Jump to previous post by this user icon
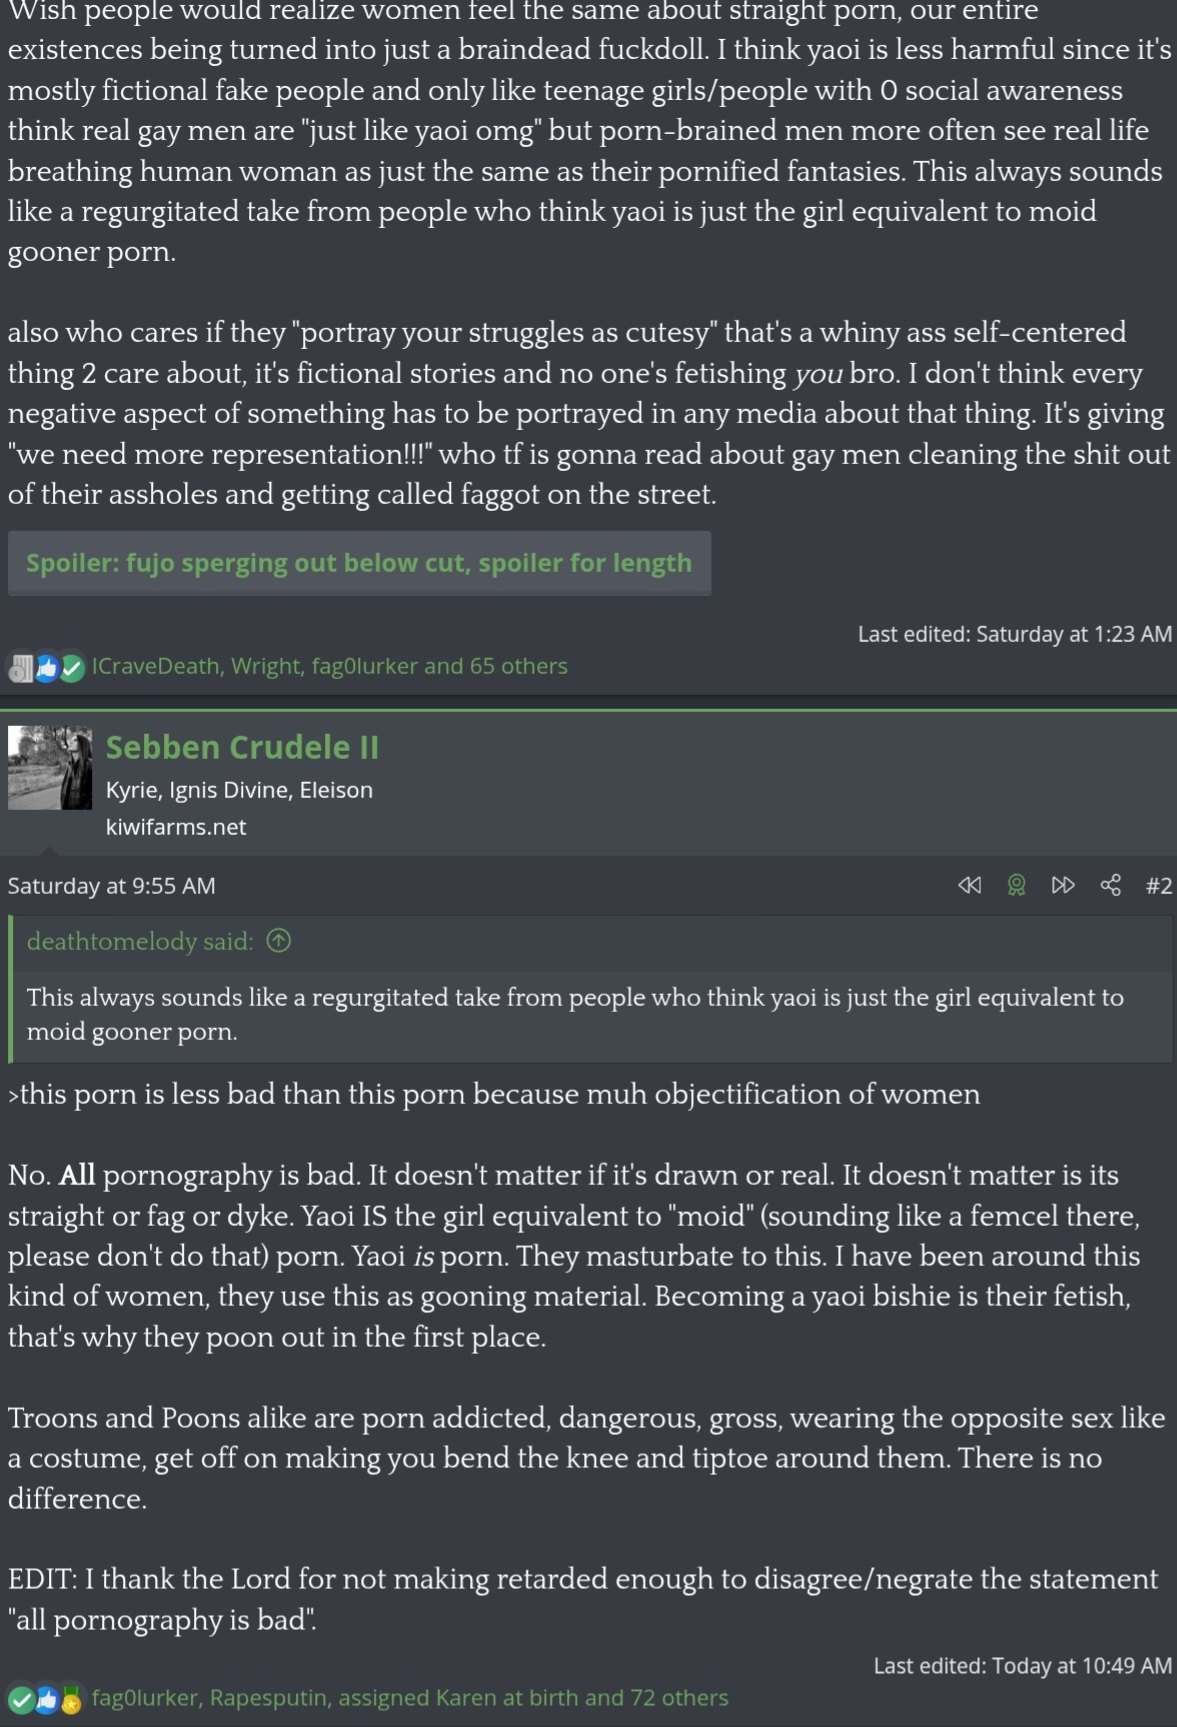The image size is (1177, 1727). (x=969, y=885)
